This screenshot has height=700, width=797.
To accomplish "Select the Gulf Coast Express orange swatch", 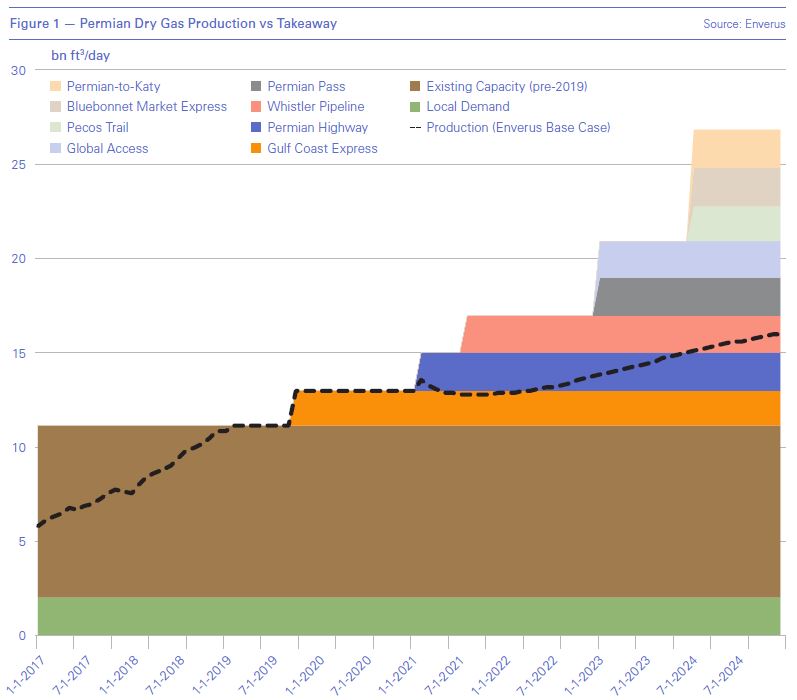I will (257, 149).
